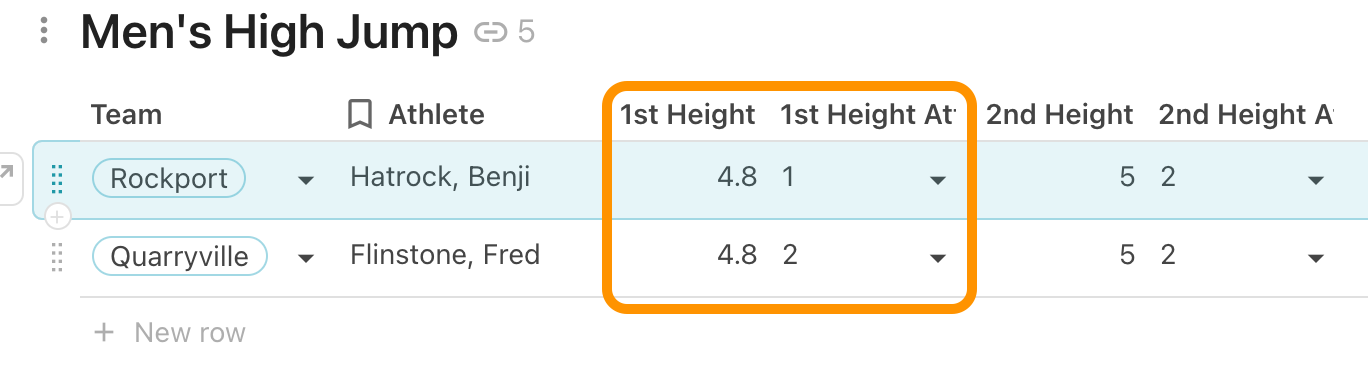Grab the drag handle of Quarryville row

click(x=57, y=257)
